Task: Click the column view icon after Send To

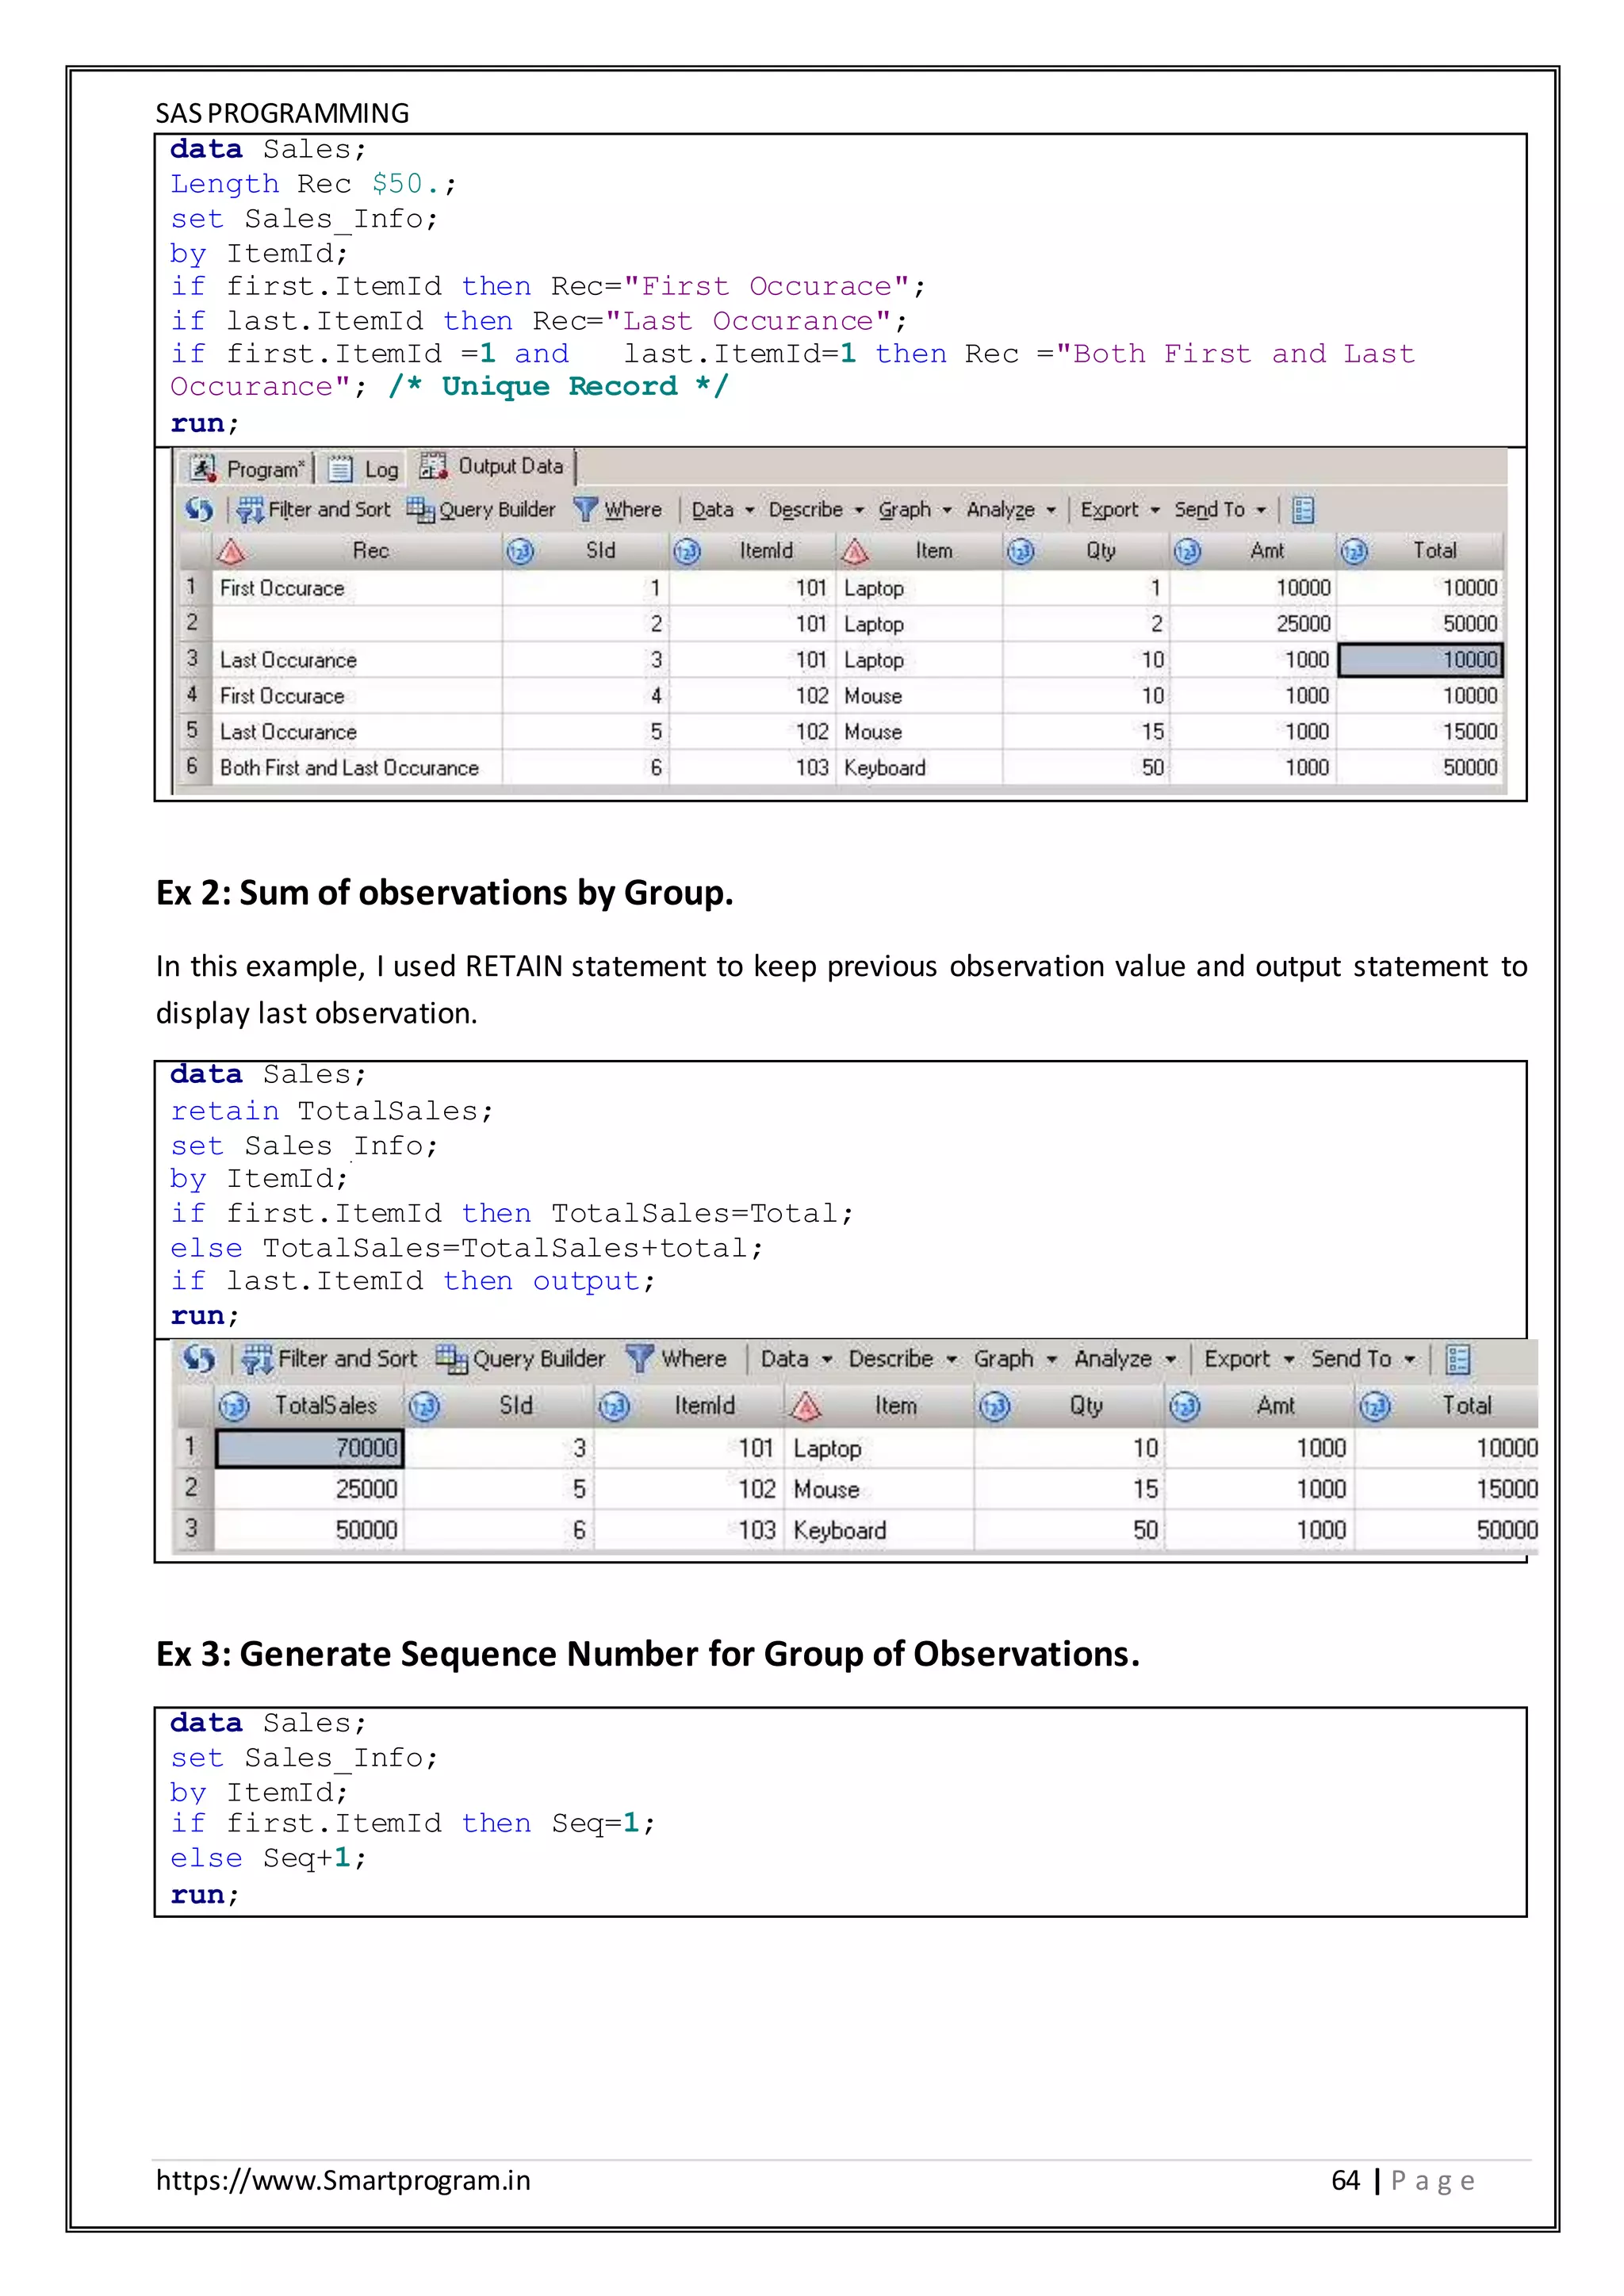Action: [x=1302, y=511]
